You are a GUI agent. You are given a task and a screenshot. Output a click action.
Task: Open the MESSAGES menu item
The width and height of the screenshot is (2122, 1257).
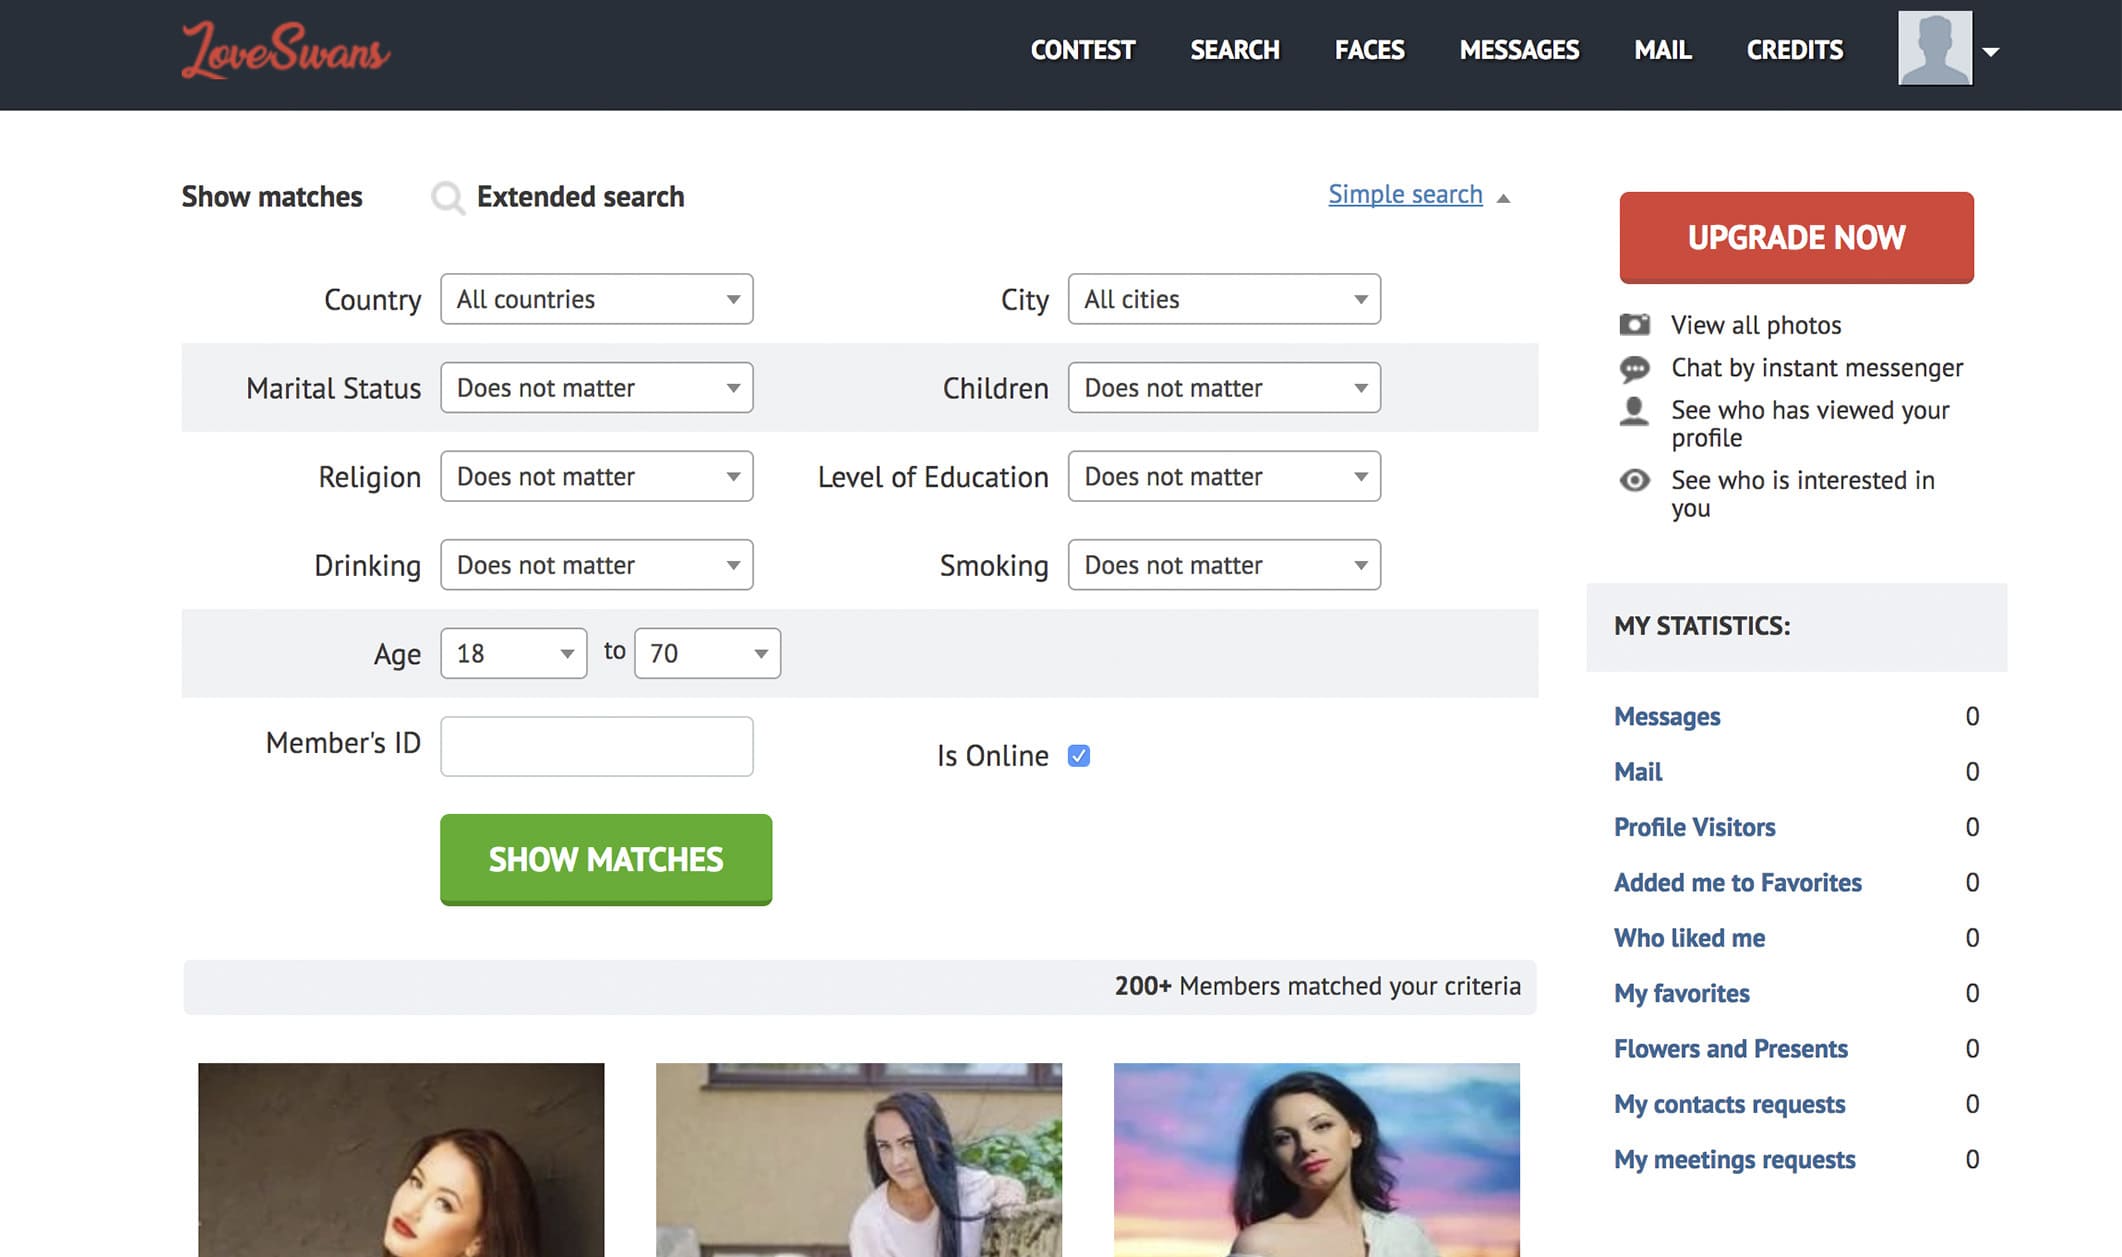coord(1520,50)
